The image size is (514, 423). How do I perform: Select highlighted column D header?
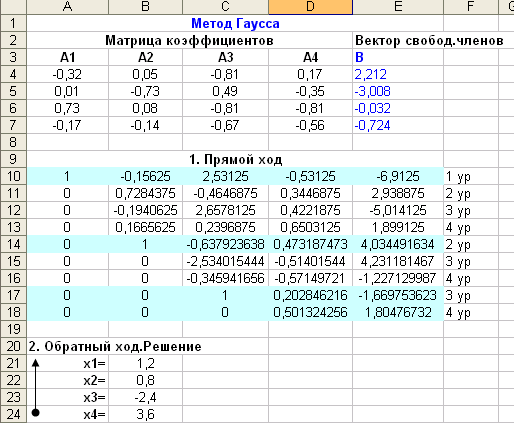[x=310, y=7]
